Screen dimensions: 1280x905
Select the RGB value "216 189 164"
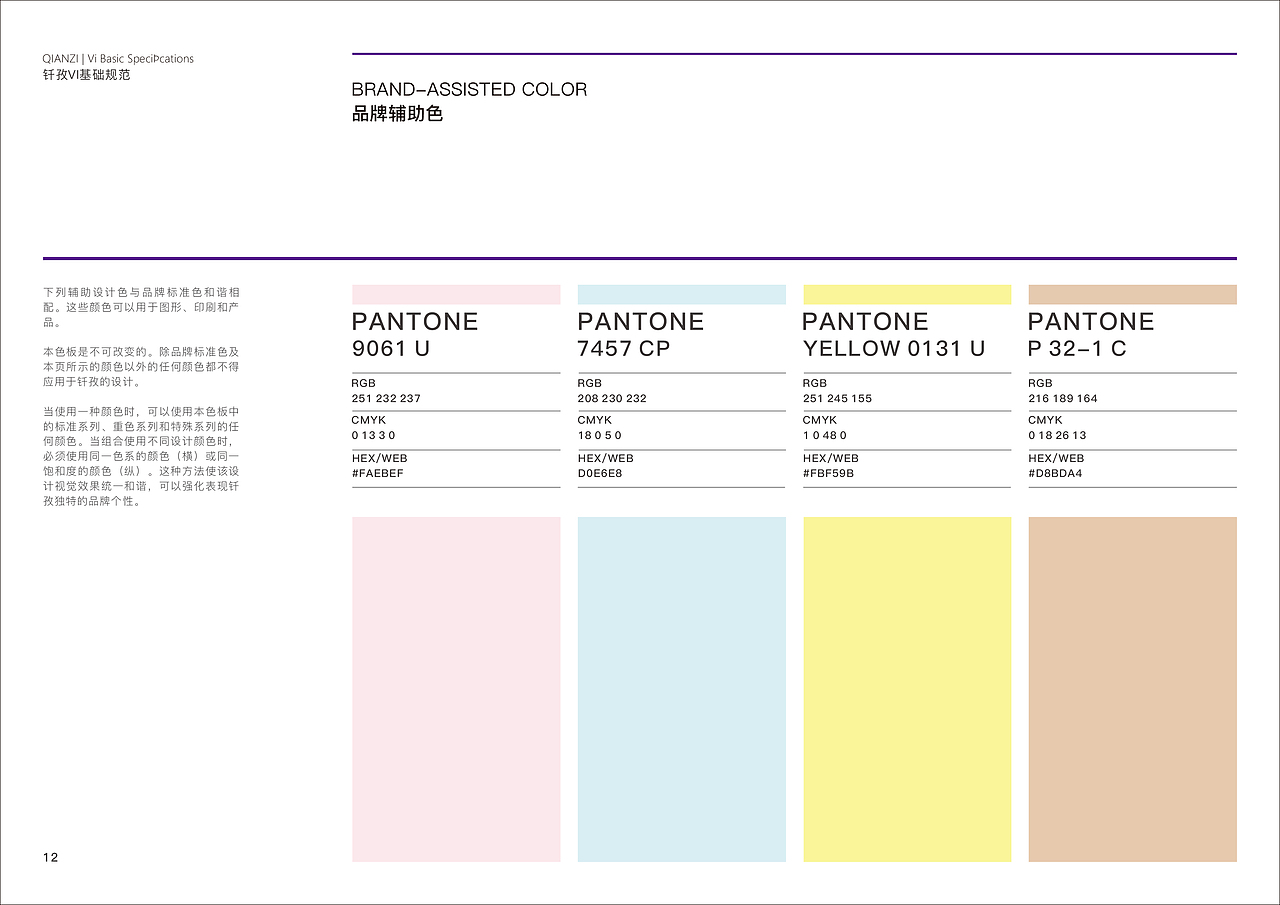pyautogui.click(x=1063, y=398)
